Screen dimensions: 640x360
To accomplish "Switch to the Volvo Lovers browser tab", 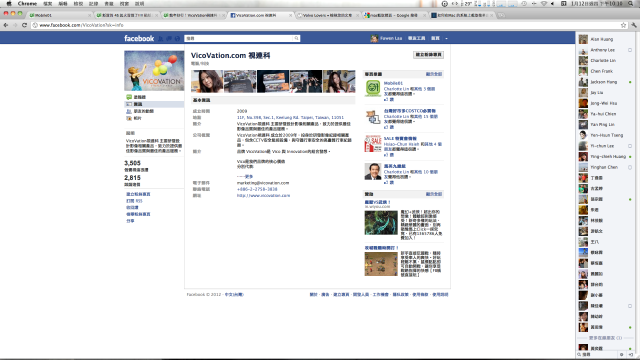I will point(327,15).
